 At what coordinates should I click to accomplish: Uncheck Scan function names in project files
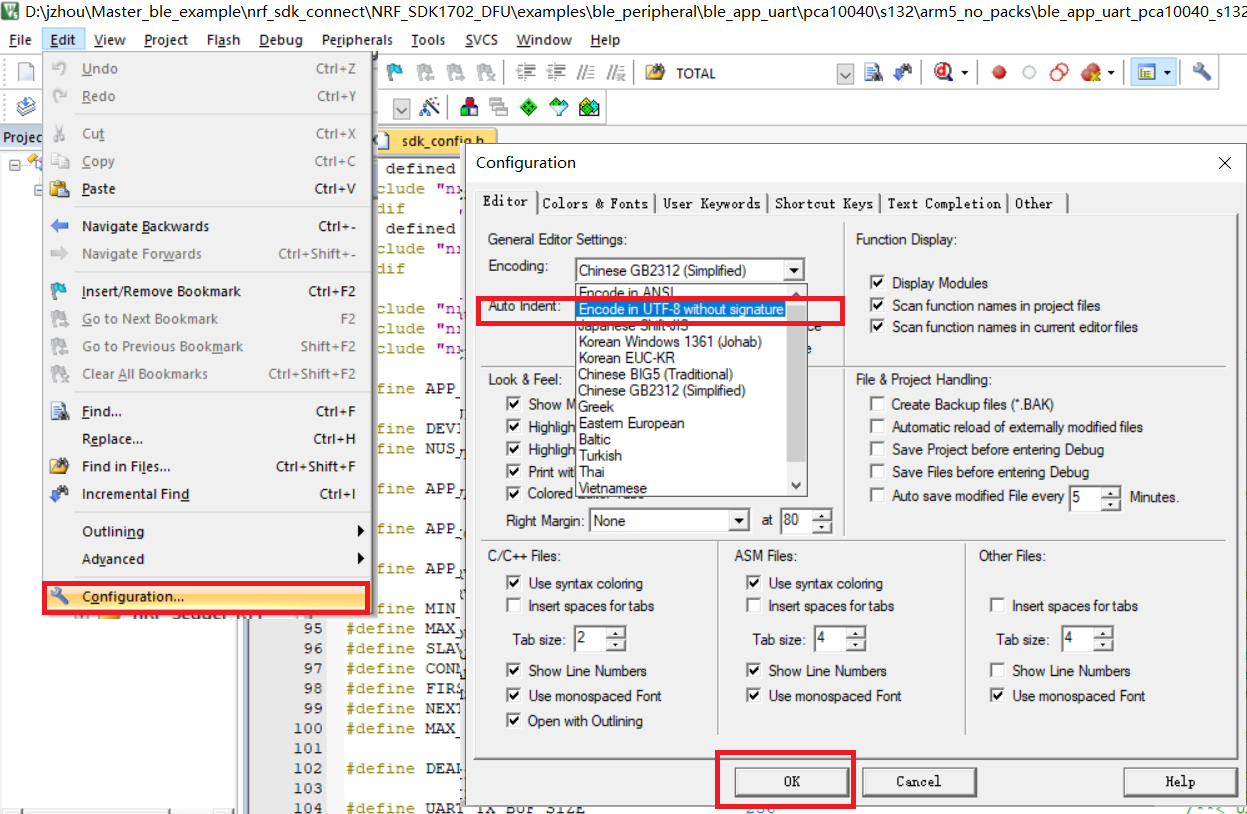tap(877, 305)
